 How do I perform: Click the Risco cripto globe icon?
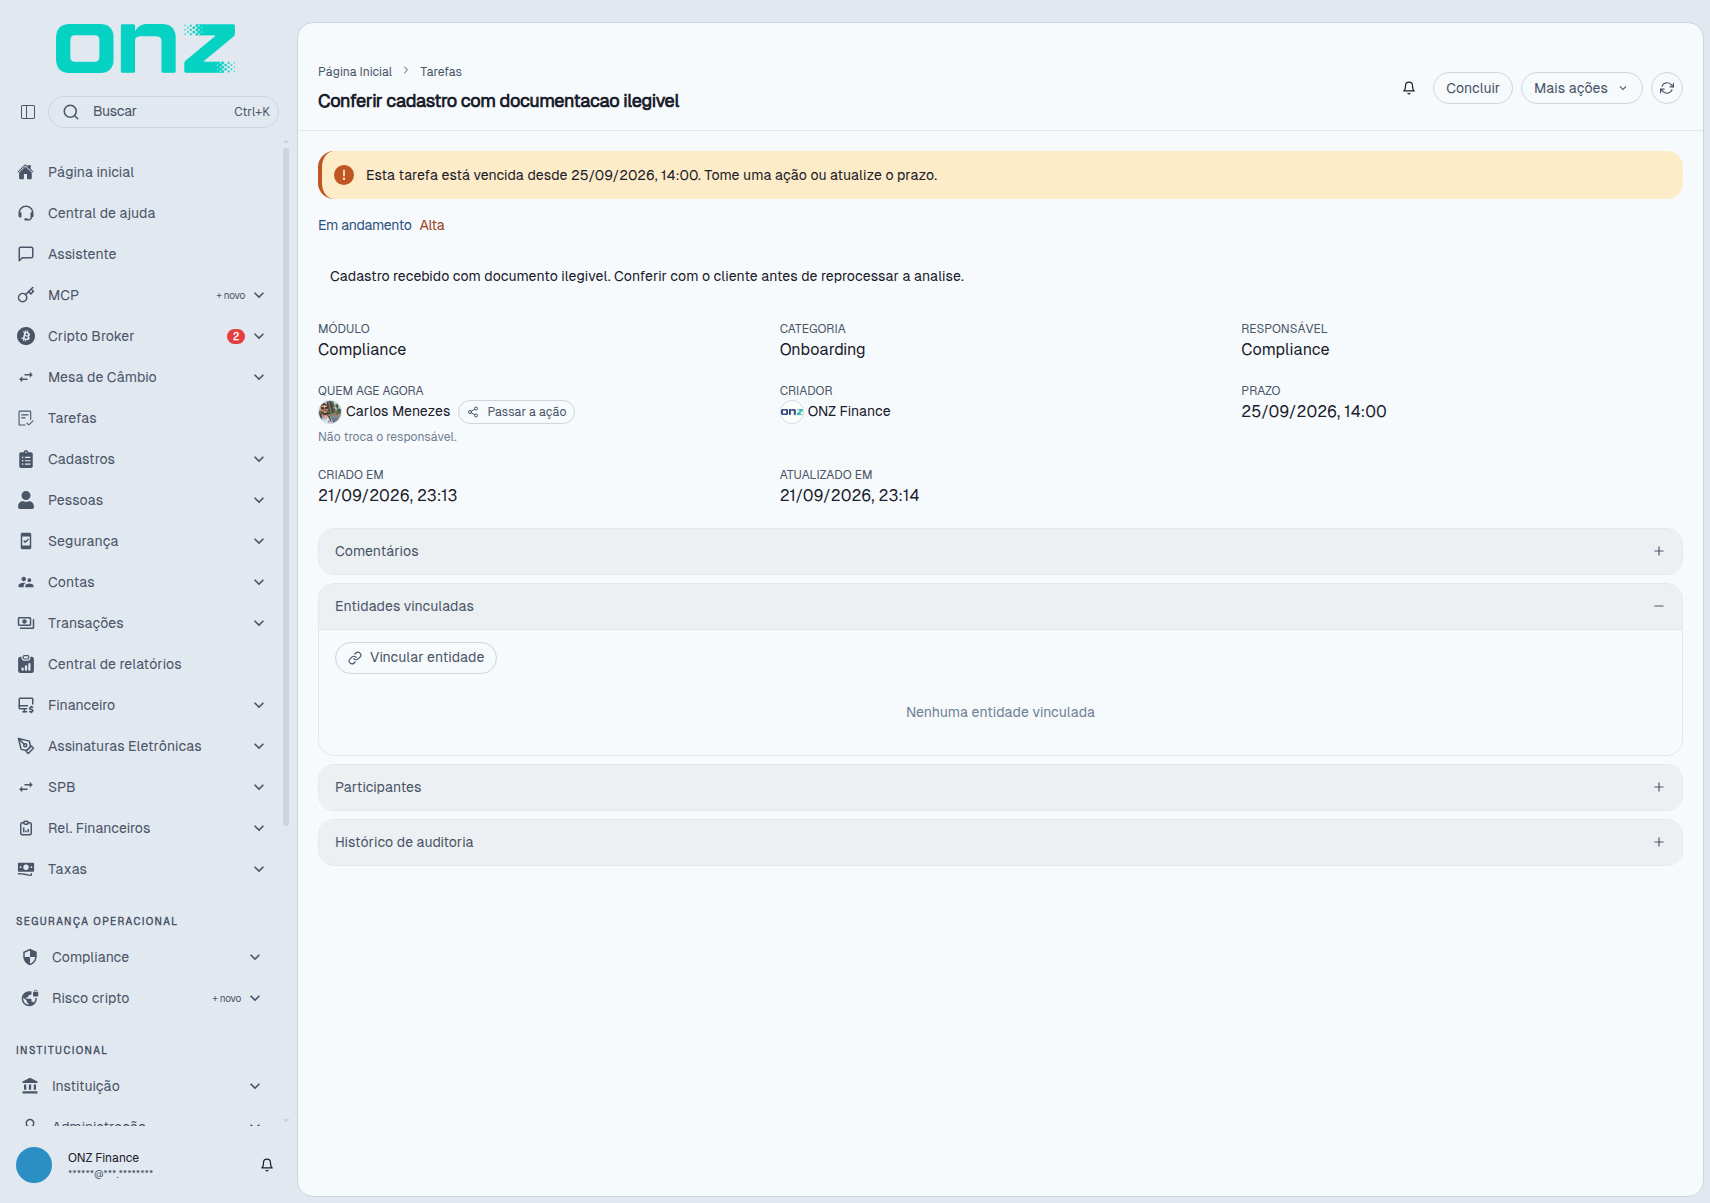tap(30, 998)
